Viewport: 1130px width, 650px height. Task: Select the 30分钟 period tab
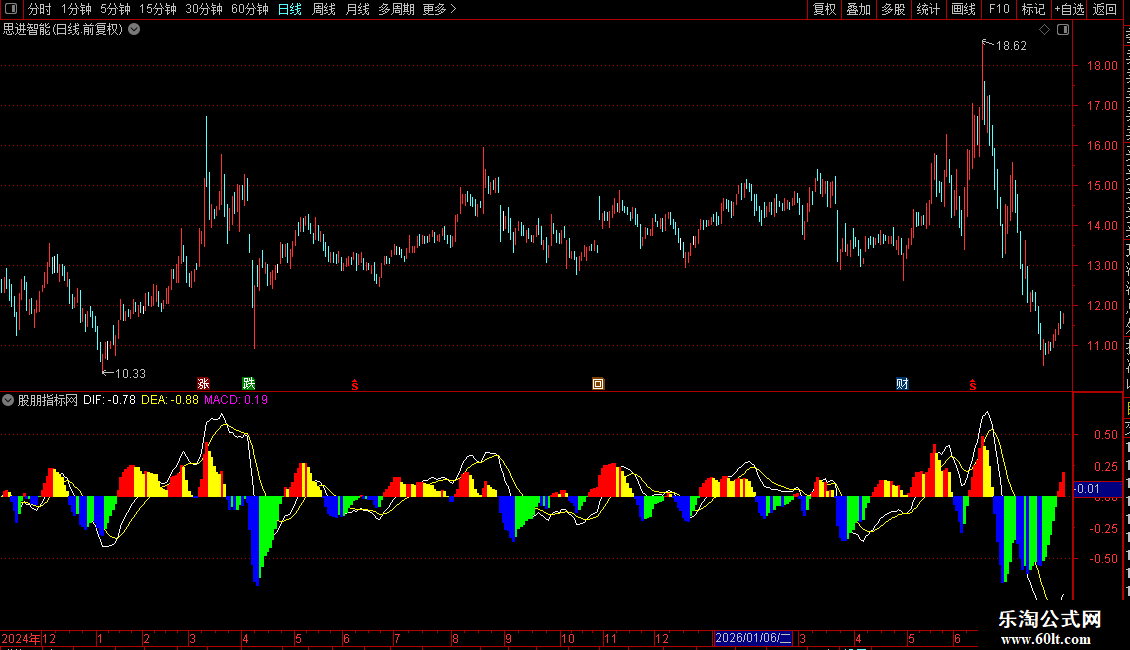[204, 9]
